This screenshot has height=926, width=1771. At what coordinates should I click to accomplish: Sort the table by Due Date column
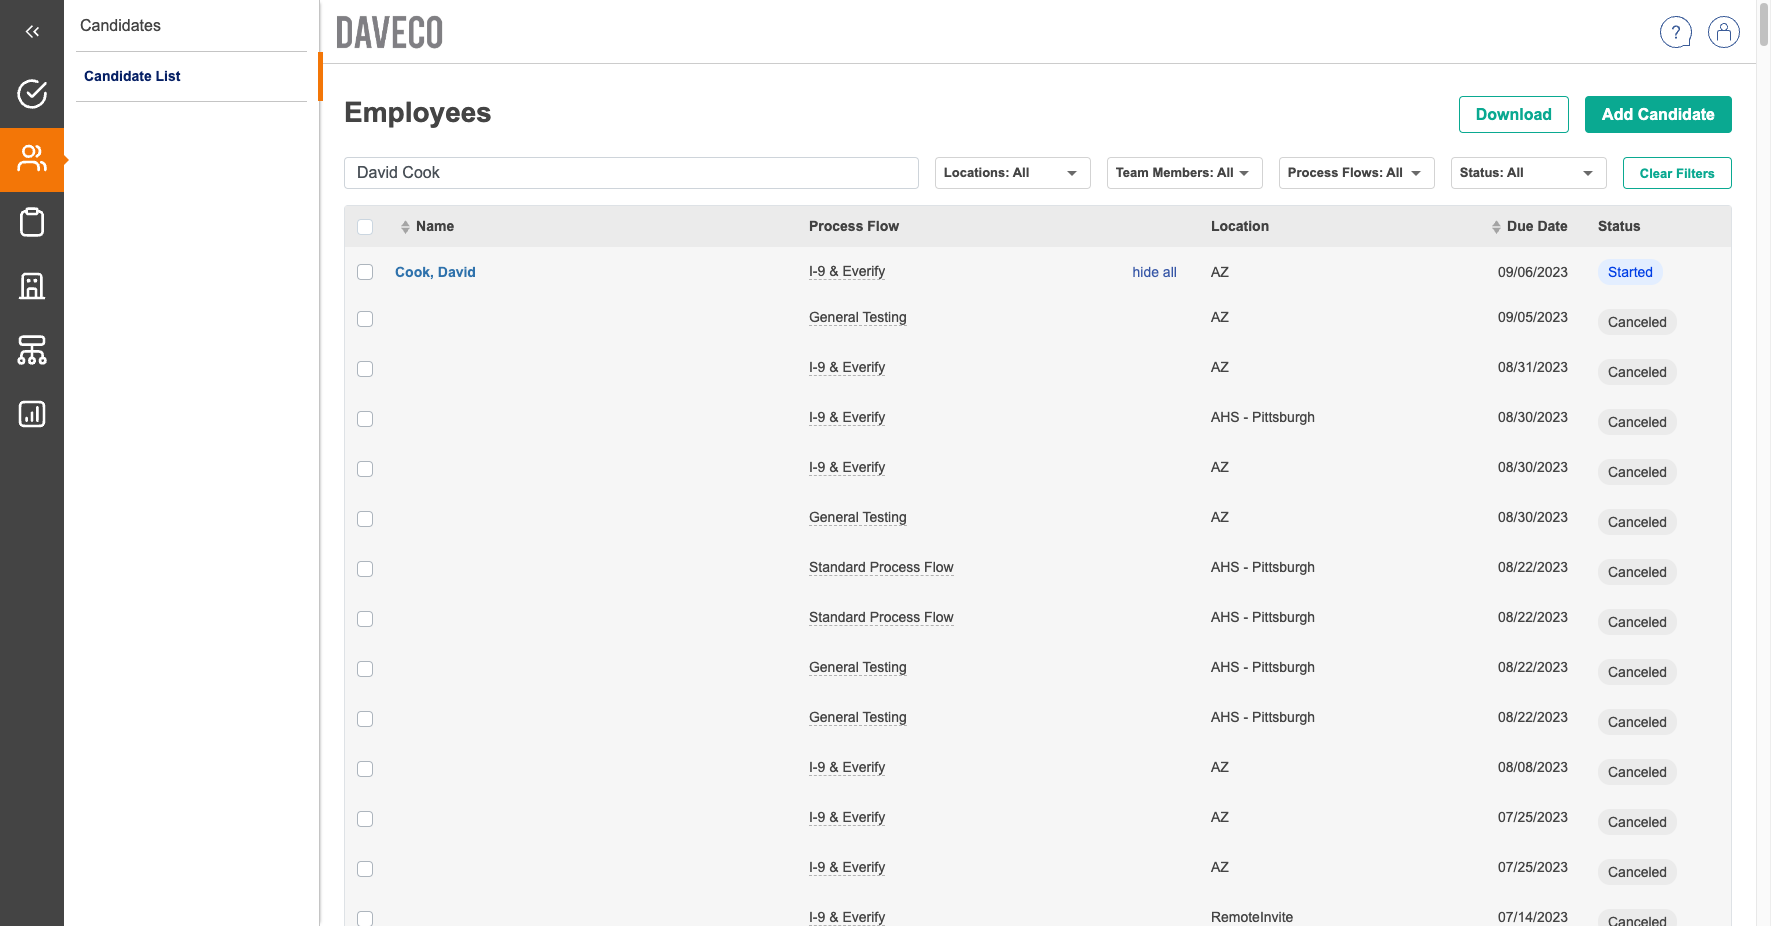click(x=1535, y=227)
